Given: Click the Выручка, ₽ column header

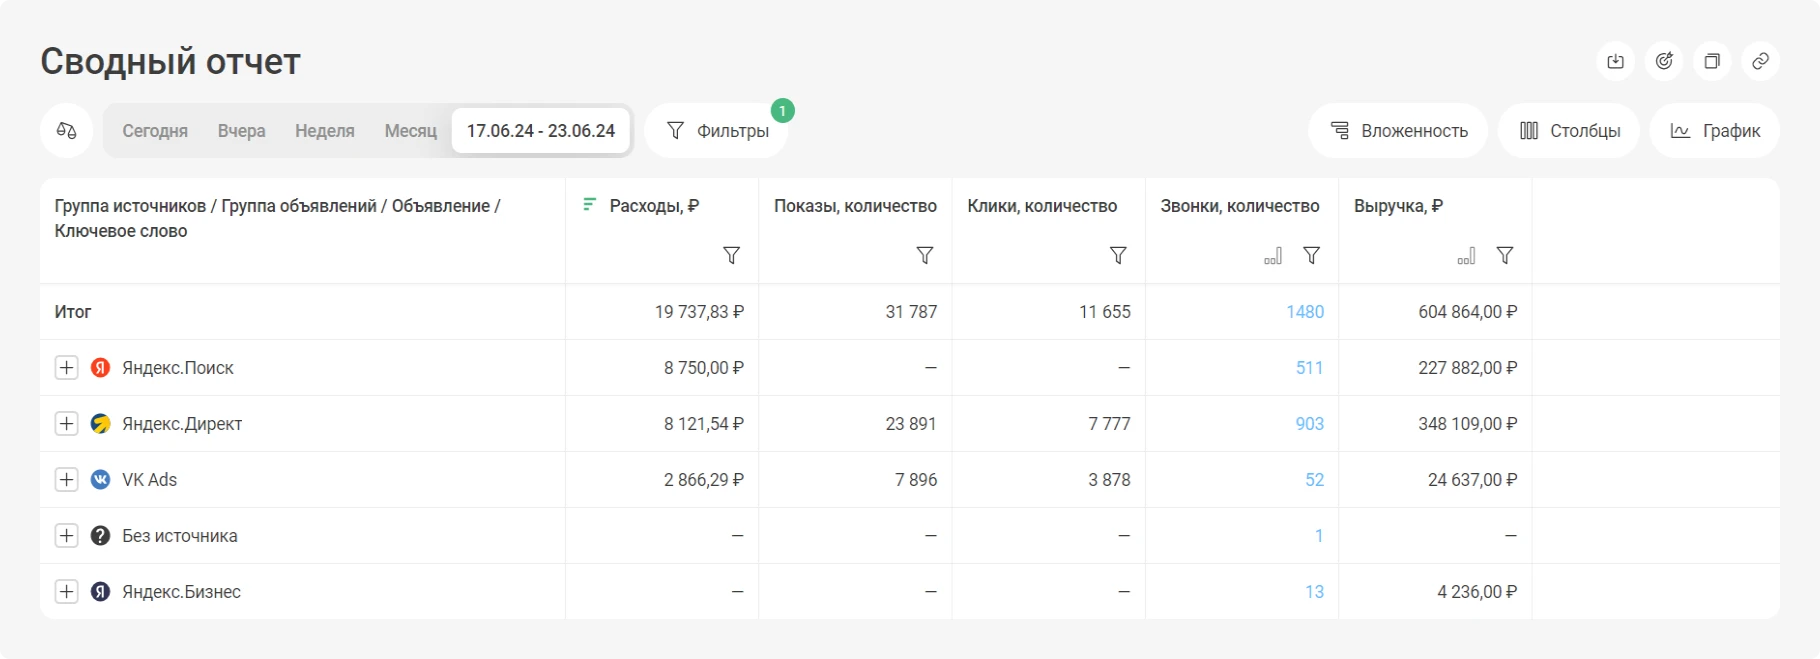Looking at the screenshot, I should pos(1398,206).
